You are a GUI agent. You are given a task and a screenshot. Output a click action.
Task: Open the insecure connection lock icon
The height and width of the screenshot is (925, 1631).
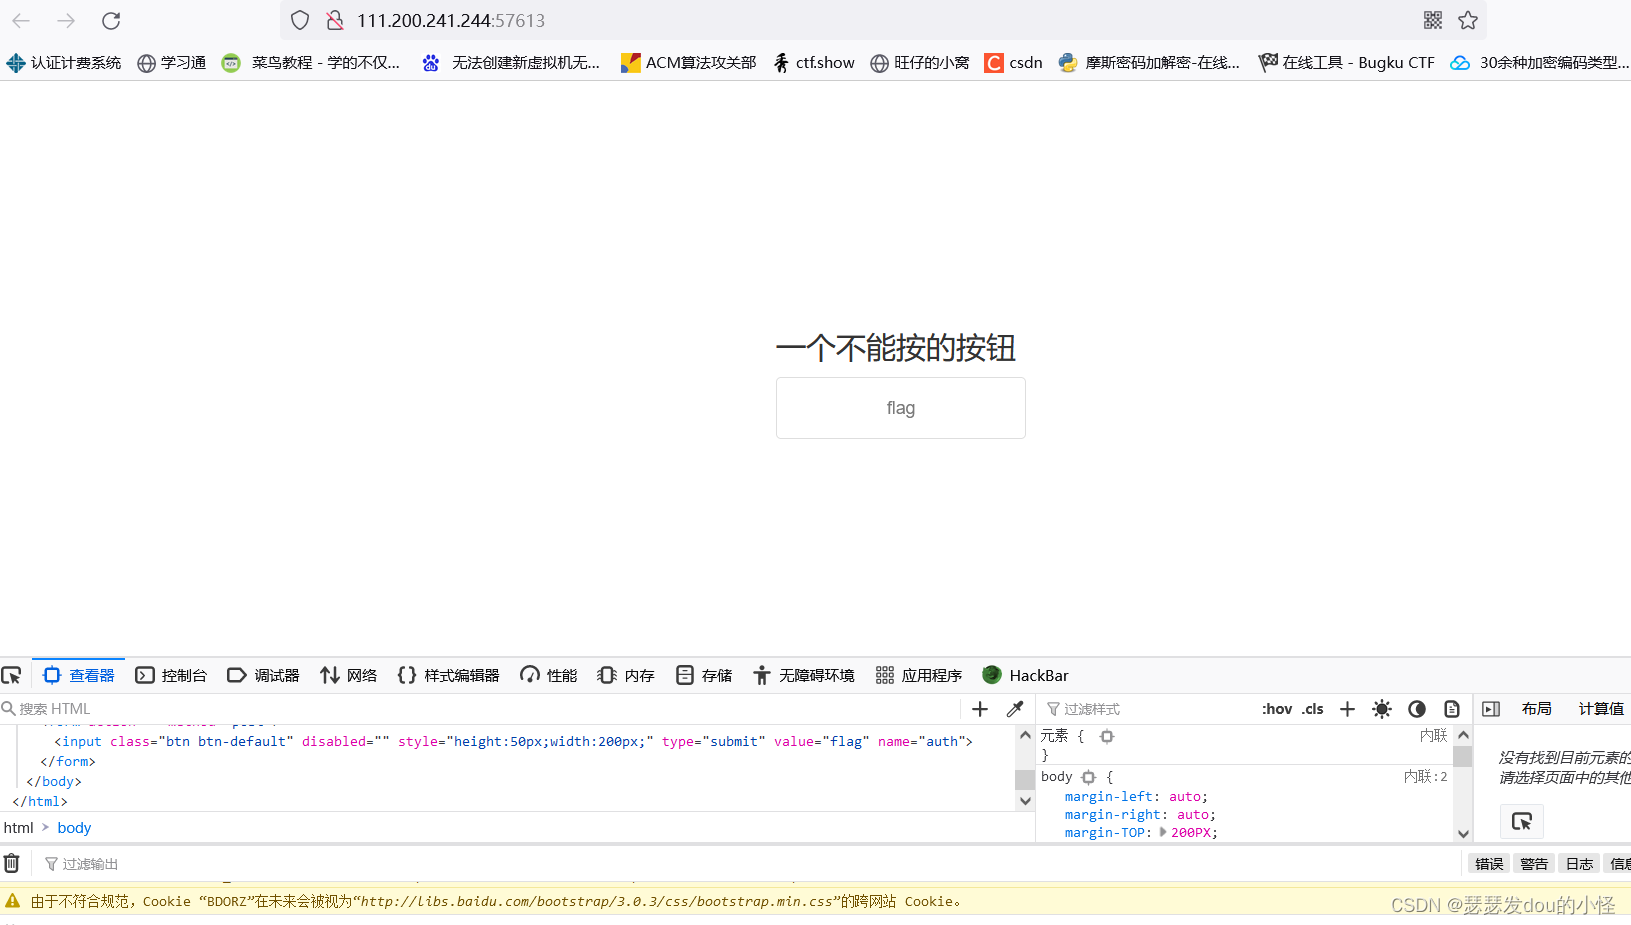335,20
